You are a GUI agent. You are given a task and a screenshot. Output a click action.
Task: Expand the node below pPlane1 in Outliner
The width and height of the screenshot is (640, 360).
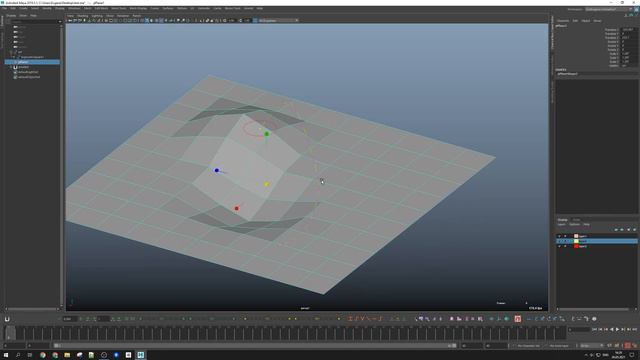tap(11, 67)
